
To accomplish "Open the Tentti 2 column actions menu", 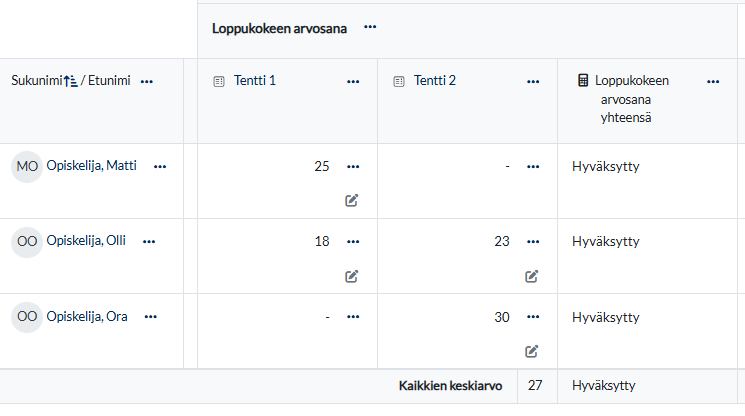I will (x=532, y=81).
